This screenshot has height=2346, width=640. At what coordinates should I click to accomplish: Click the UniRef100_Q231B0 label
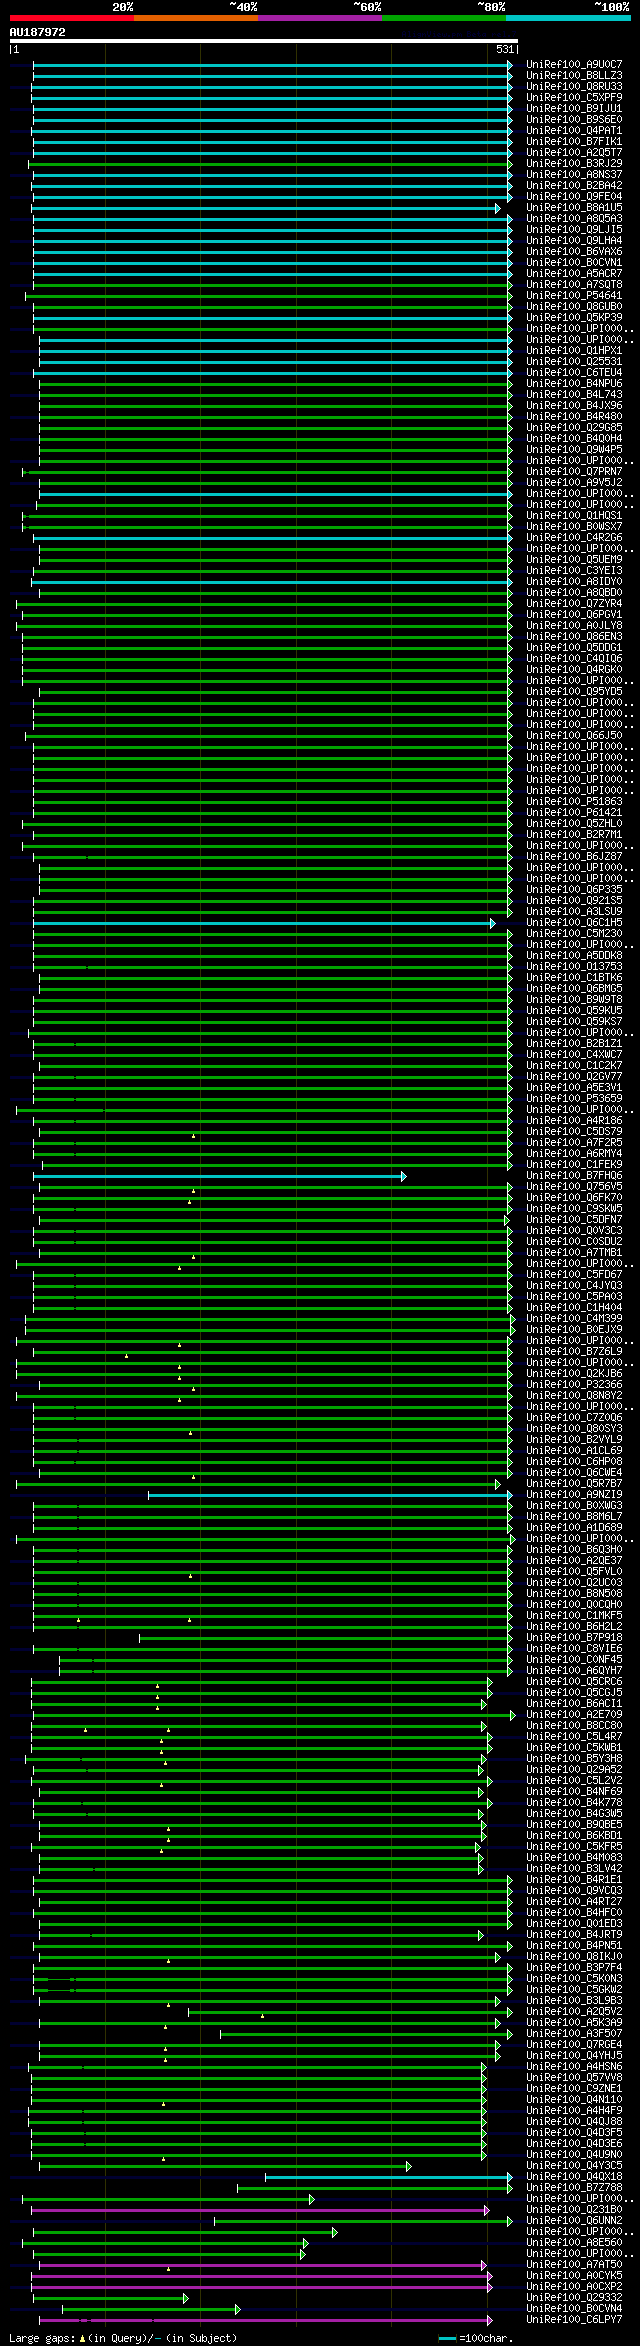[x=574, y=2210]
